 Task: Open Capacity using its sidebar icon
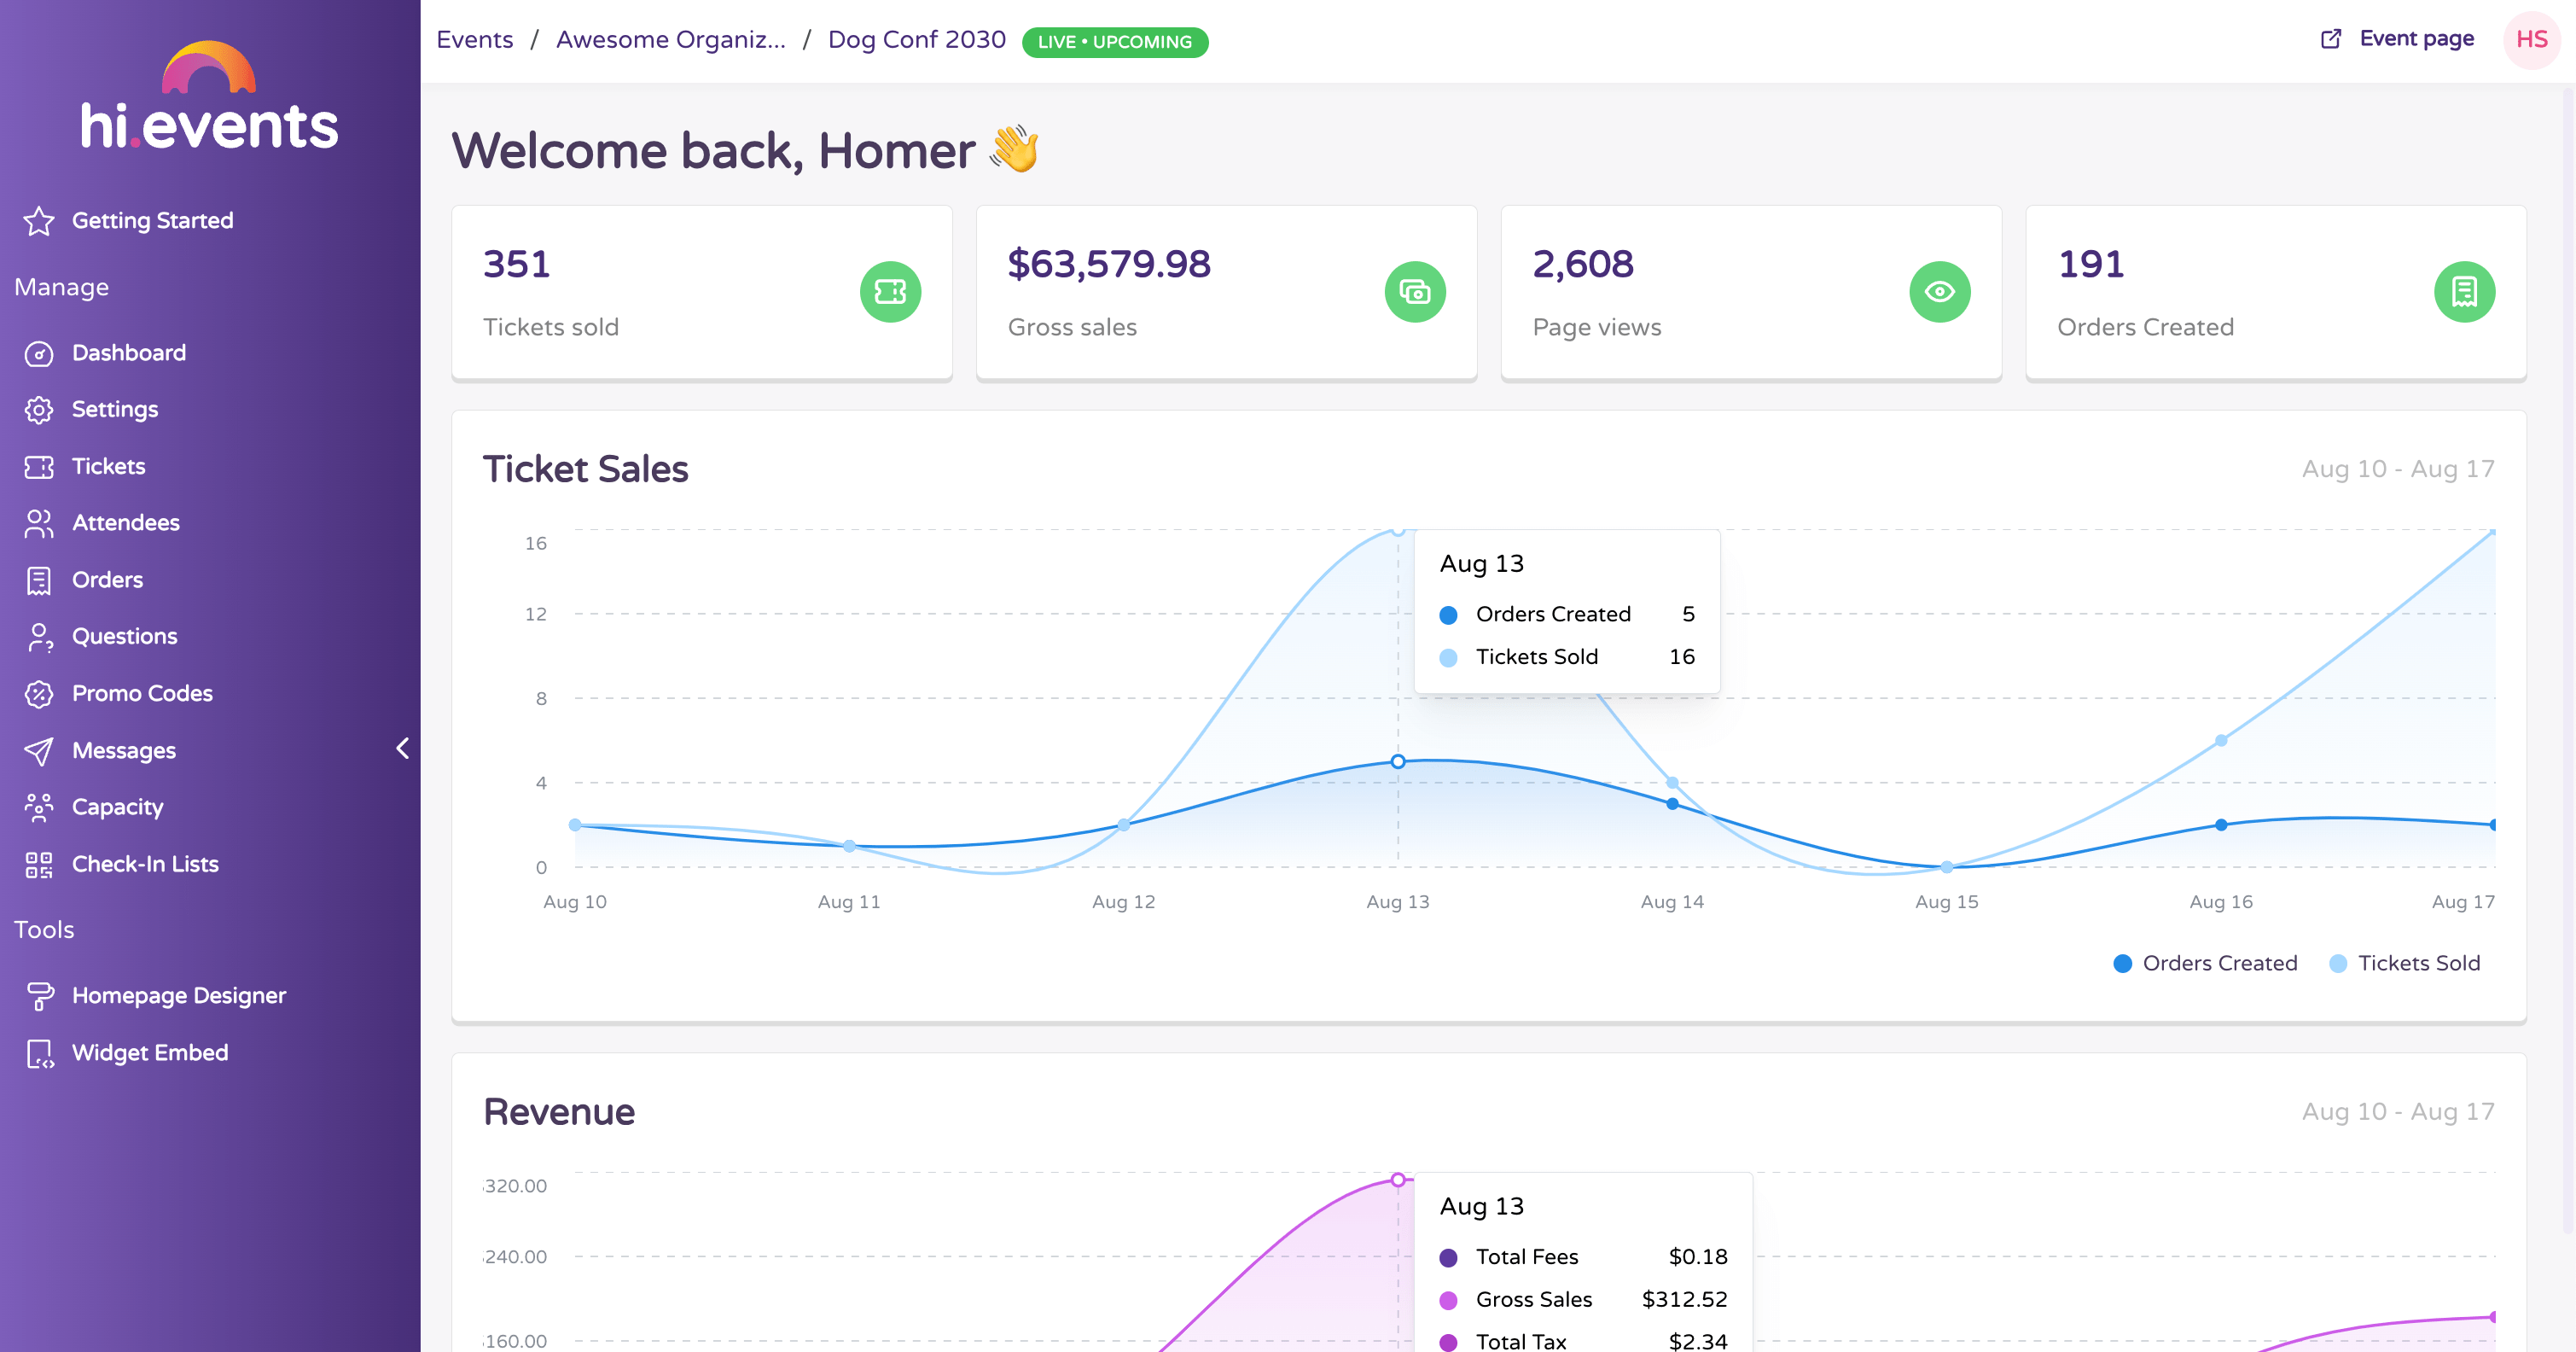point(39,807)
